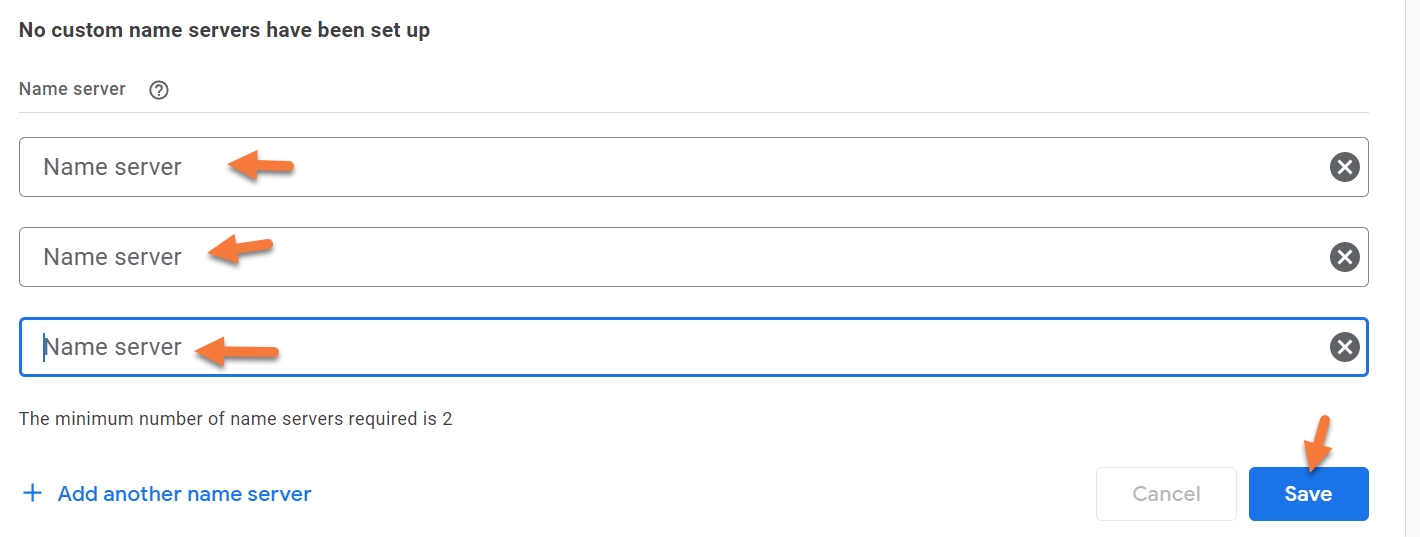The image size is (1420, 537).
Task: Click the orange arrow in the first field
Action: point(260,166)
